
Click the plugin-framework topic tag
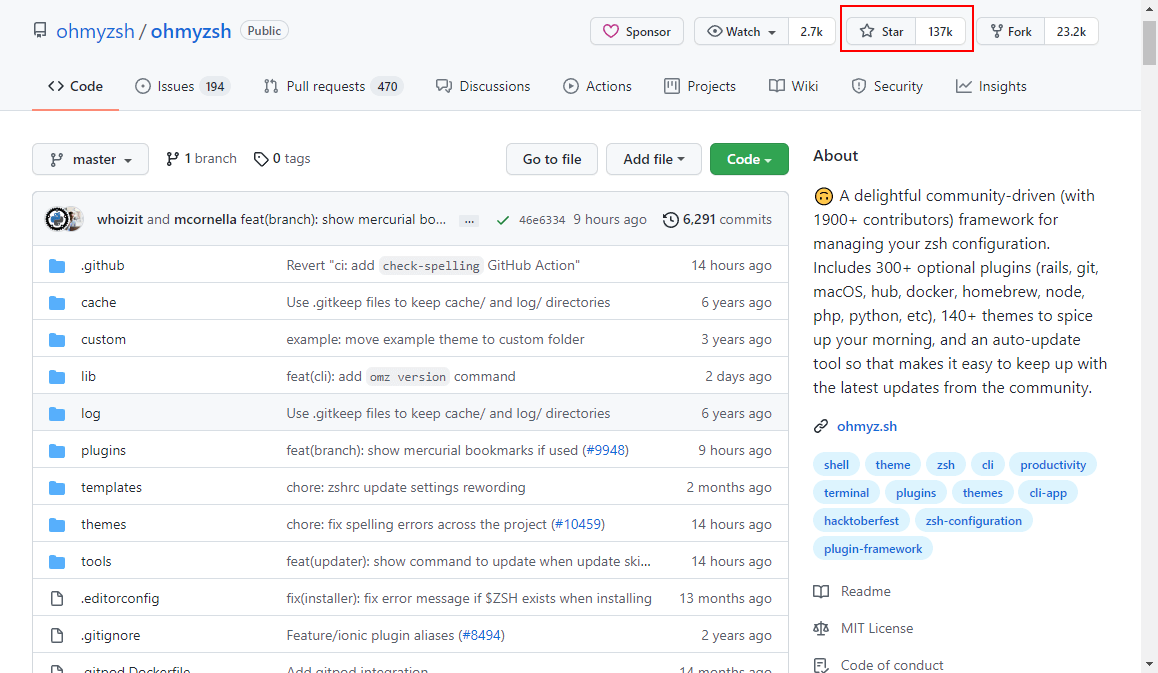coord(873,549)
